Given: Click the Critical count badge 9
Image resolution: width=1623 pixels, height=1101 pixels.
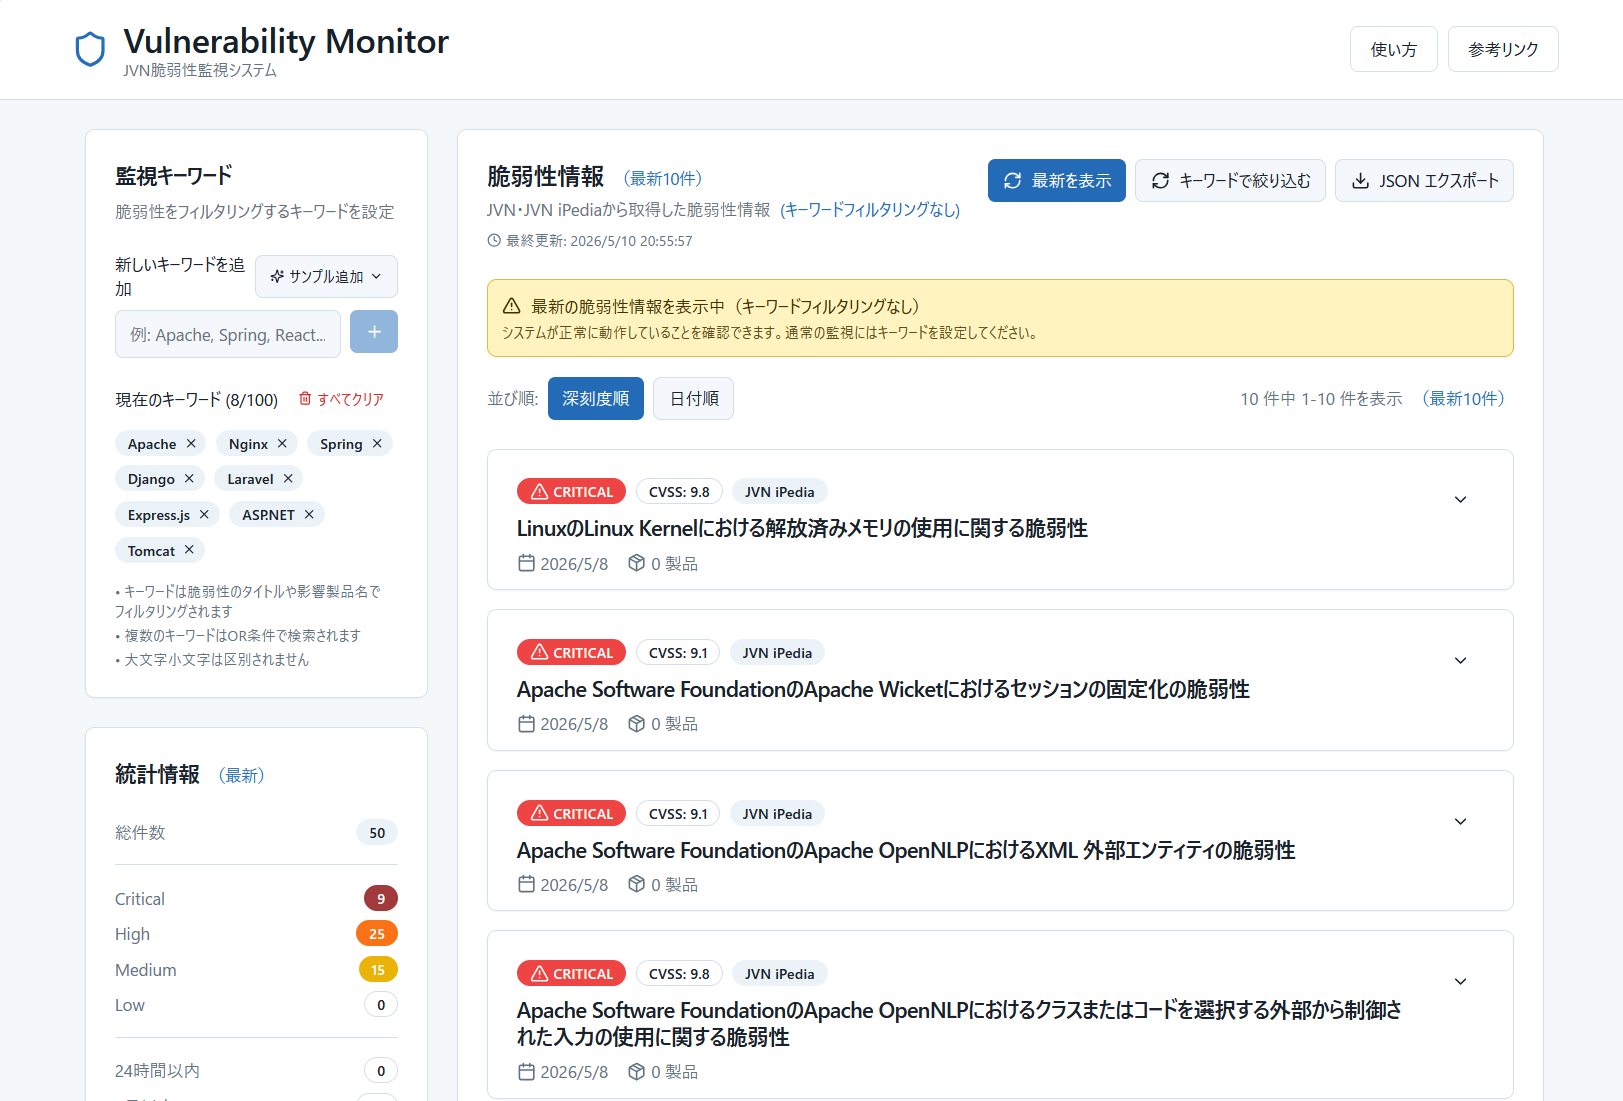Looking at the screenshot, I should click(x=380, y=898).
